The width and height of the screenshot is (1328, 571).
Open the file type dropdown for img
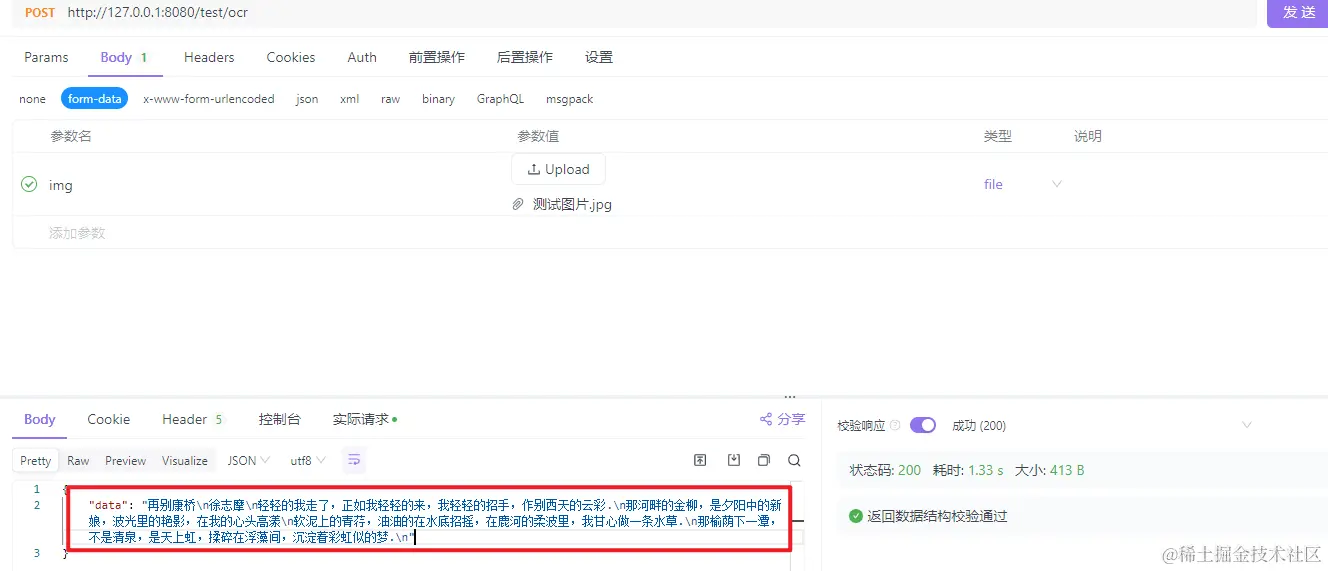[1023, 184]
